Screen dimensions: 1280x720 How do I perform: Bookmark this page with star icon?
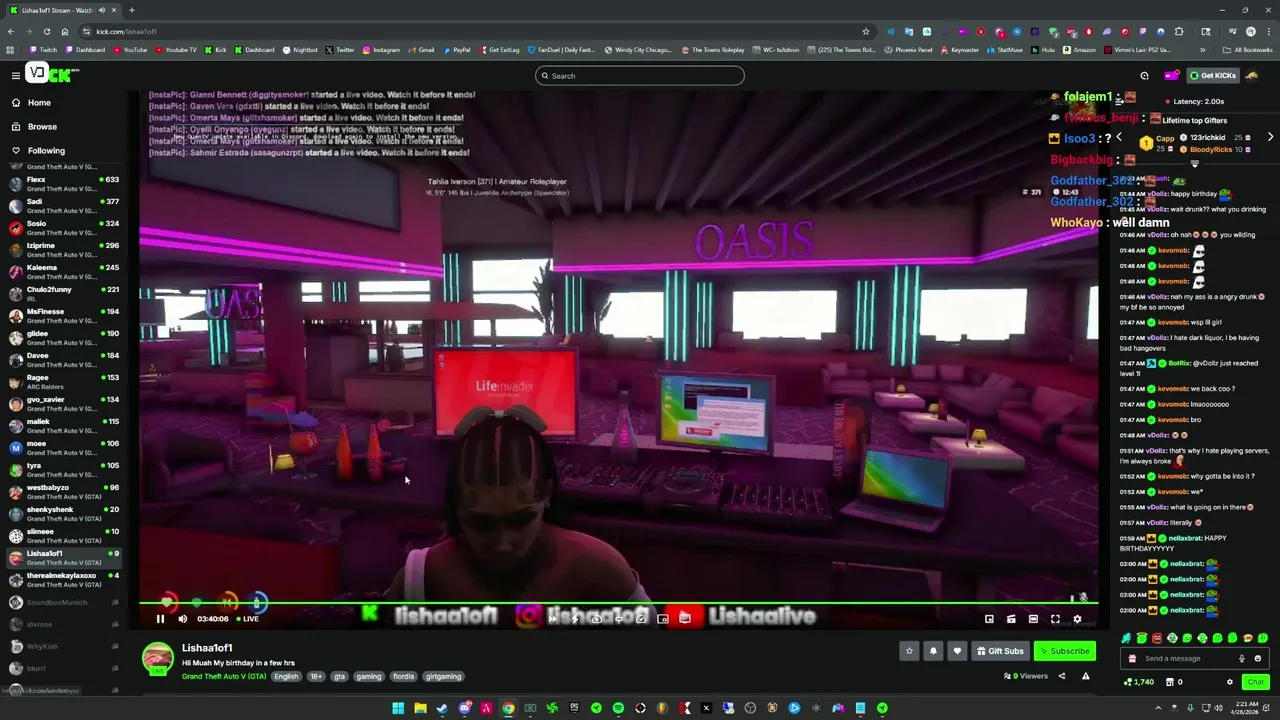point(865,31)
